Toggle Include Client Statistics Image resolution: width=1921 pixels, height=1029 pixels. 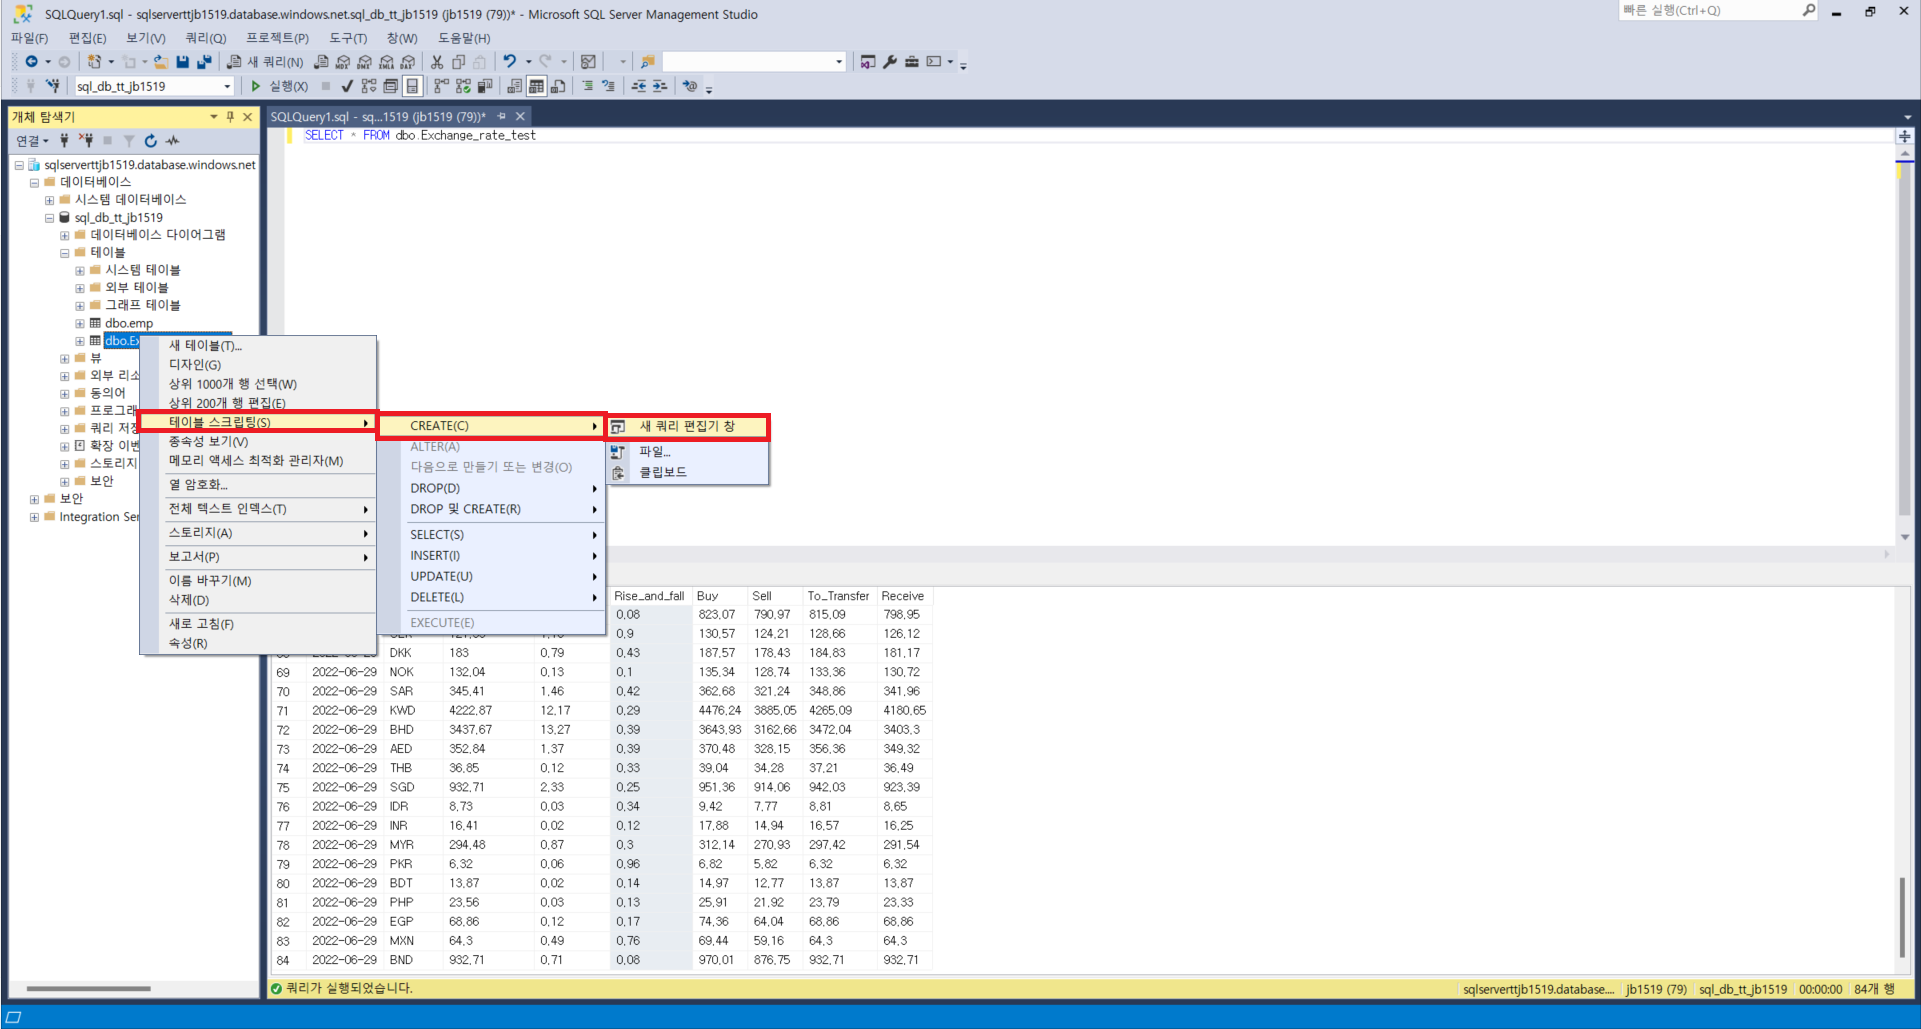pos(485,86)
